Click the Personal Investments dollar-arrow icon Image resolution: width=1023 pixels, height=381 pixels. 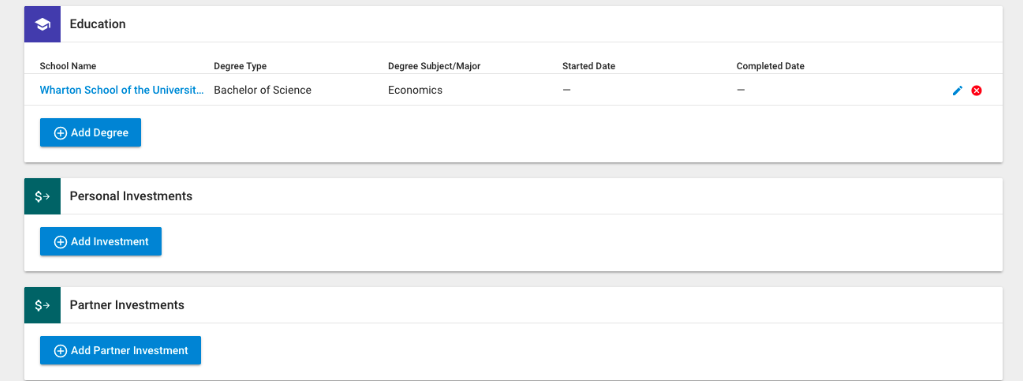pos(42,196)
